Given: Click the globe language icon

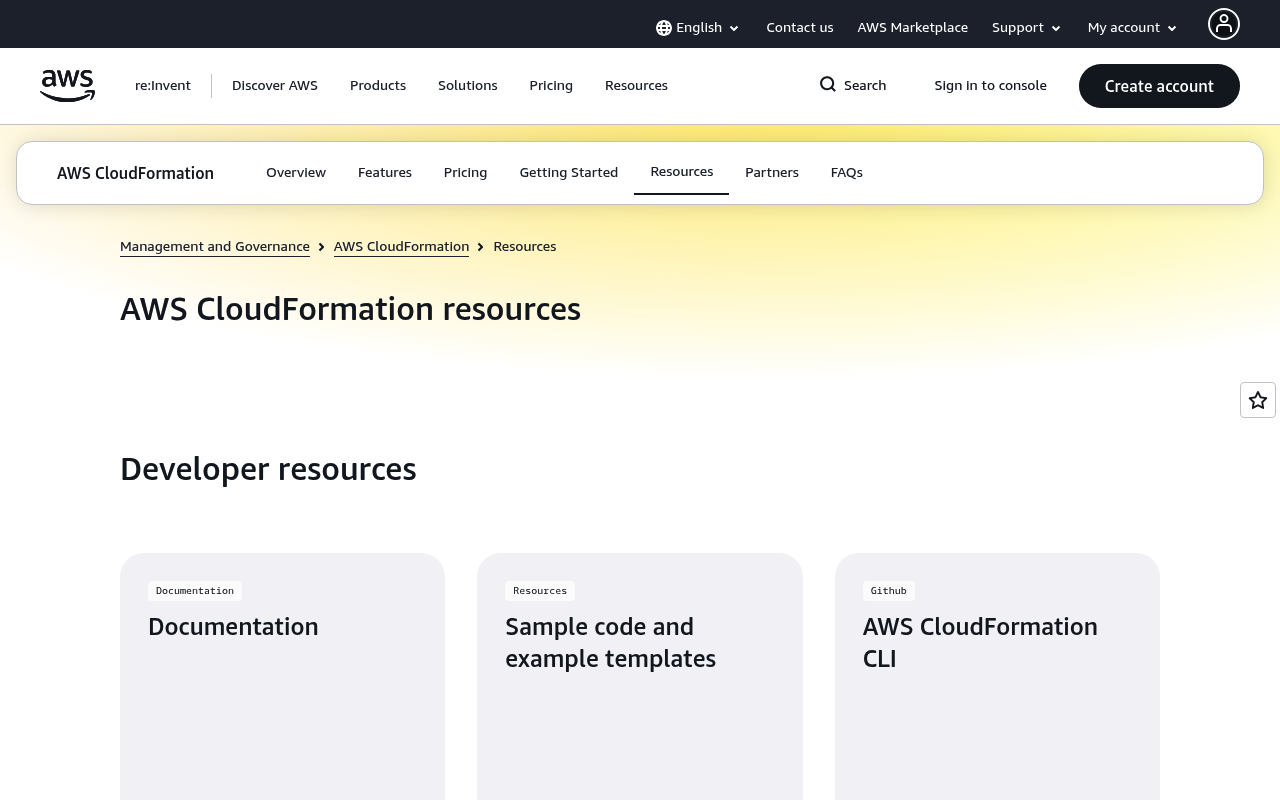Looking at the screenshot, I should (x=664, y=28).
